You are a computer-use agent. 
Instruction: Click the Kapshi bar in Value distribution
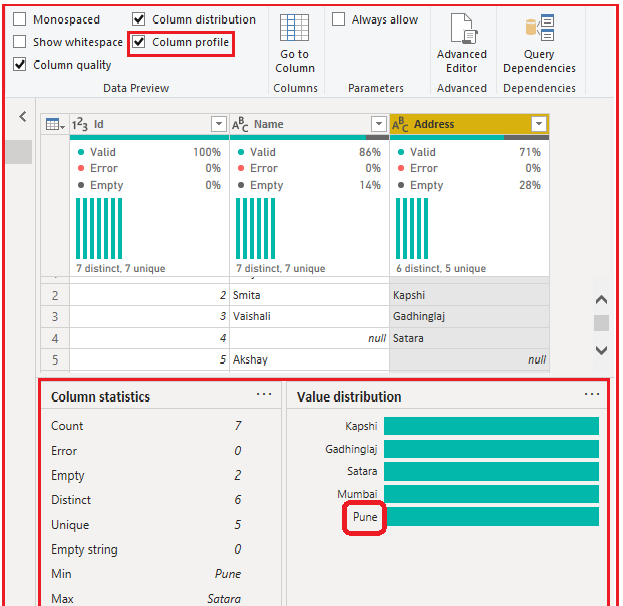point(491,426)
